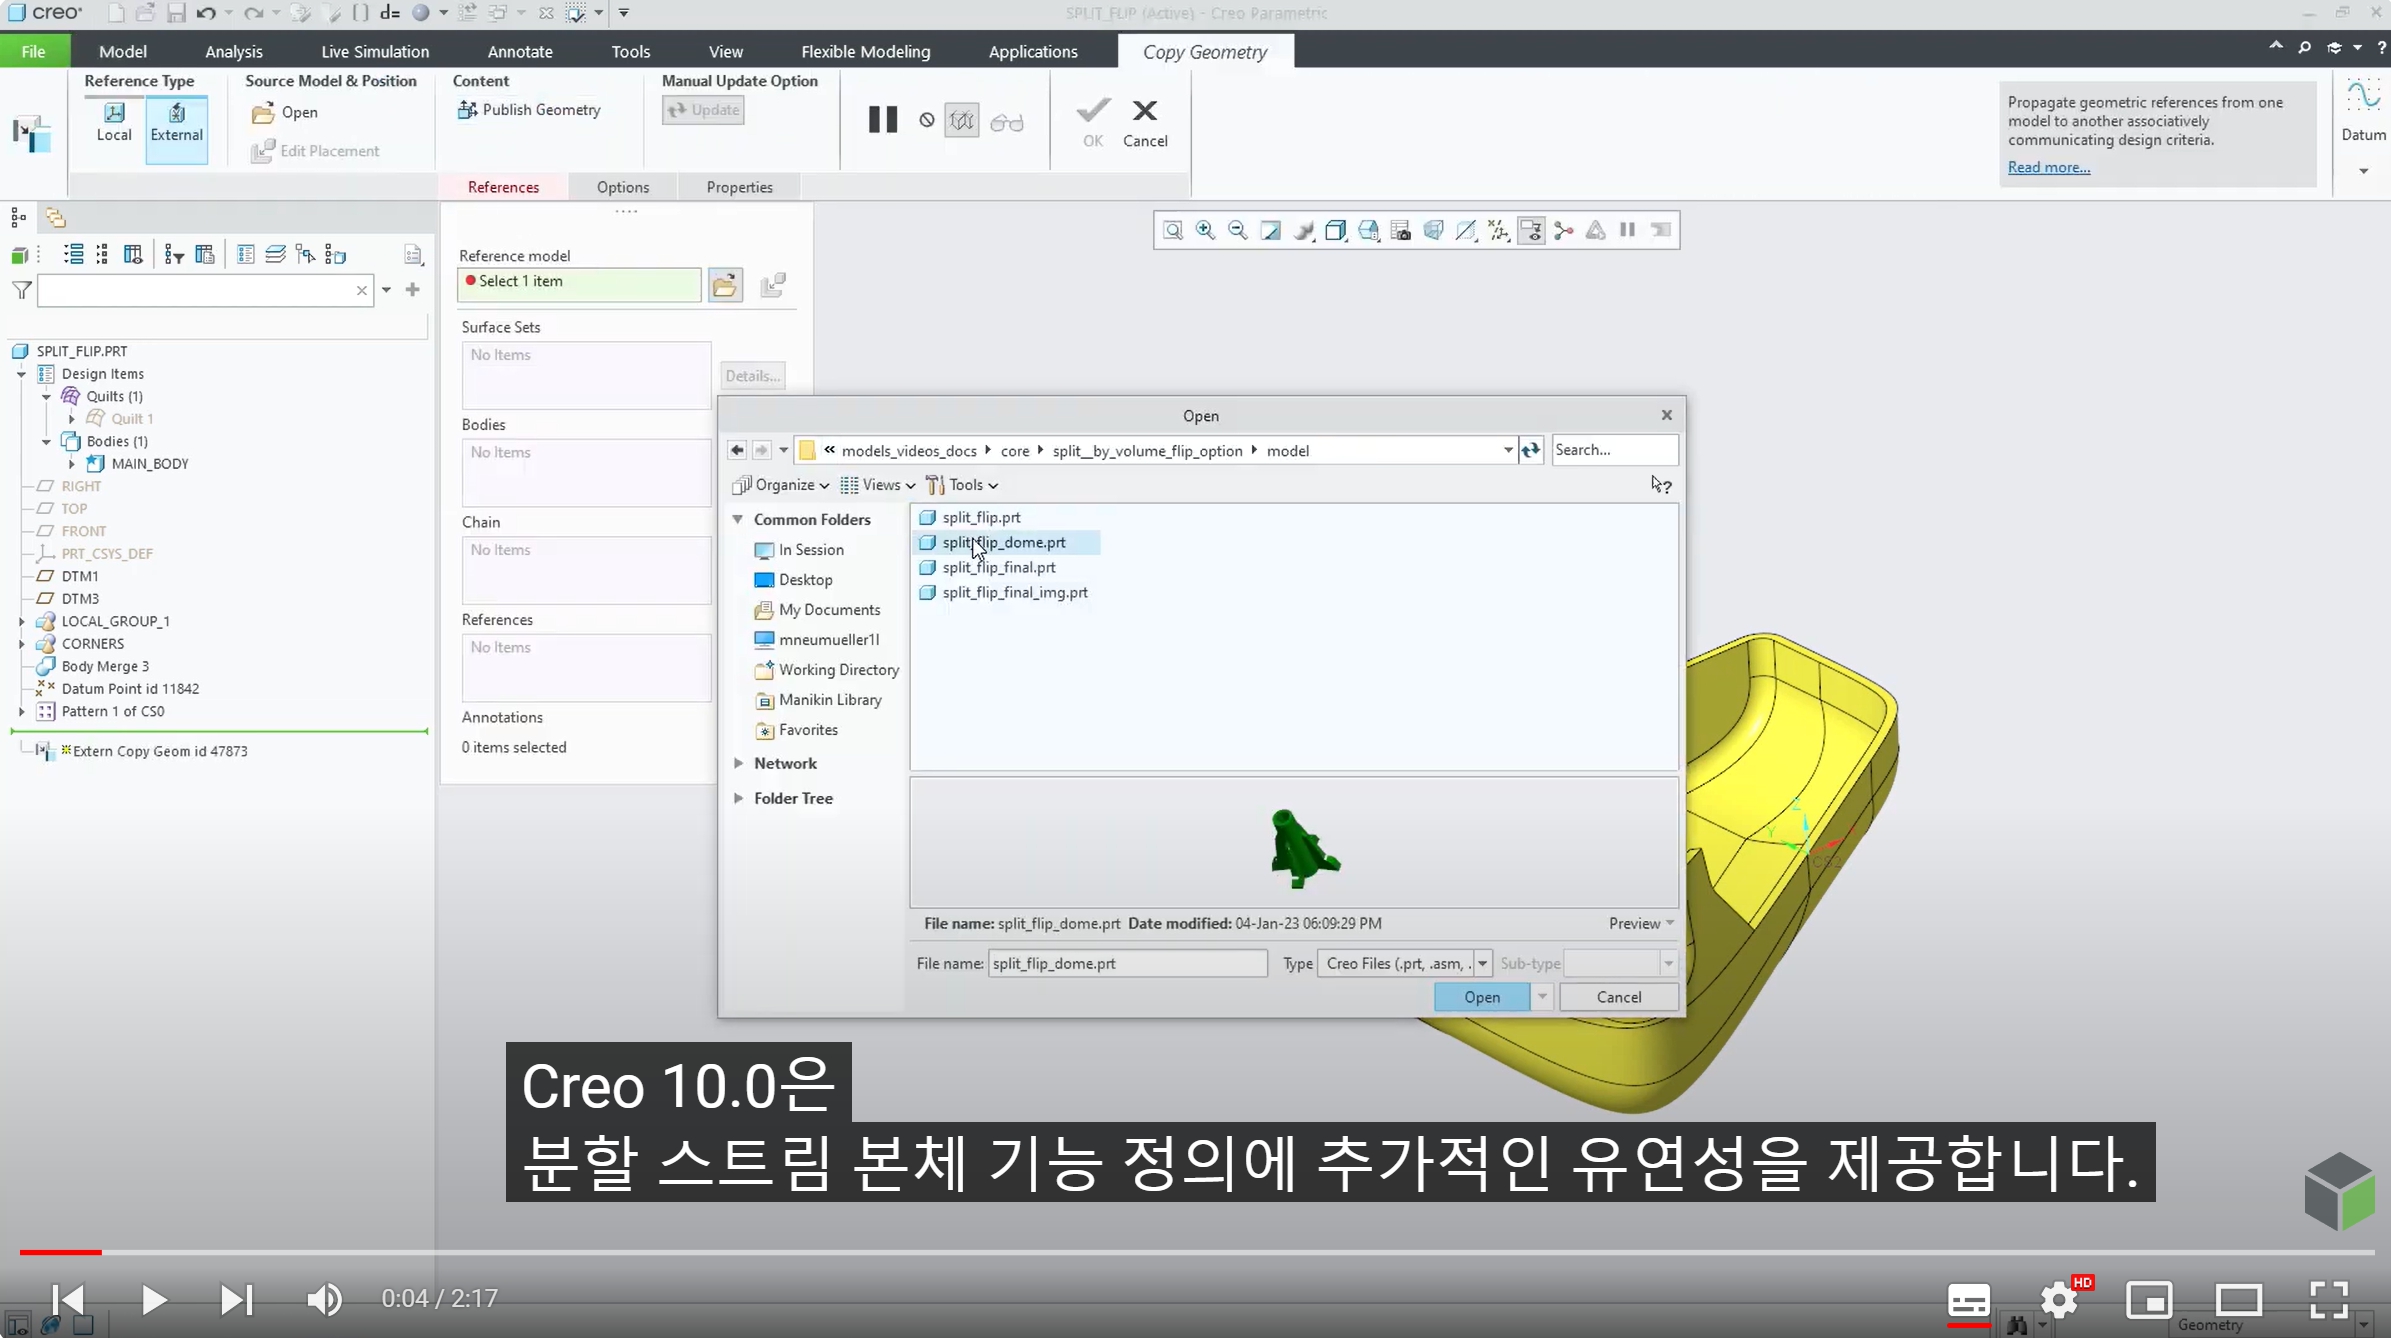This screenshot has width=2391, height=1338.
Task: Open the File menu
Action: tap(34, 51)
